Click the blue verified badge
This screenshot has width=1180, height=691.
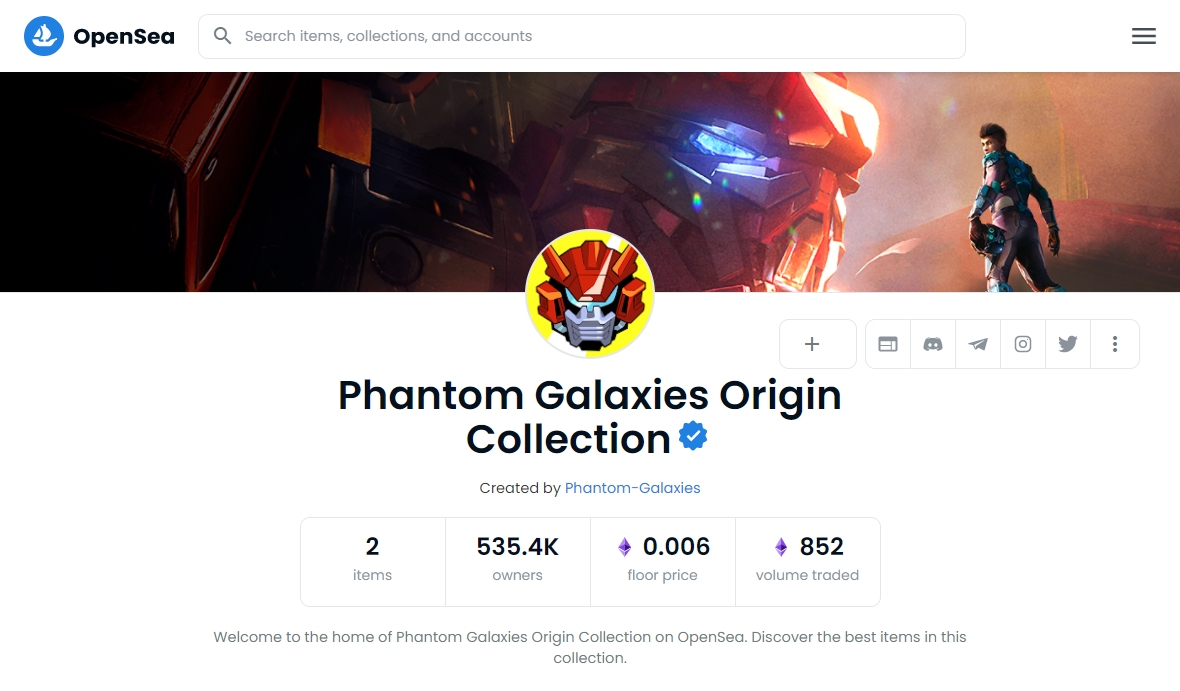[693, 436]
